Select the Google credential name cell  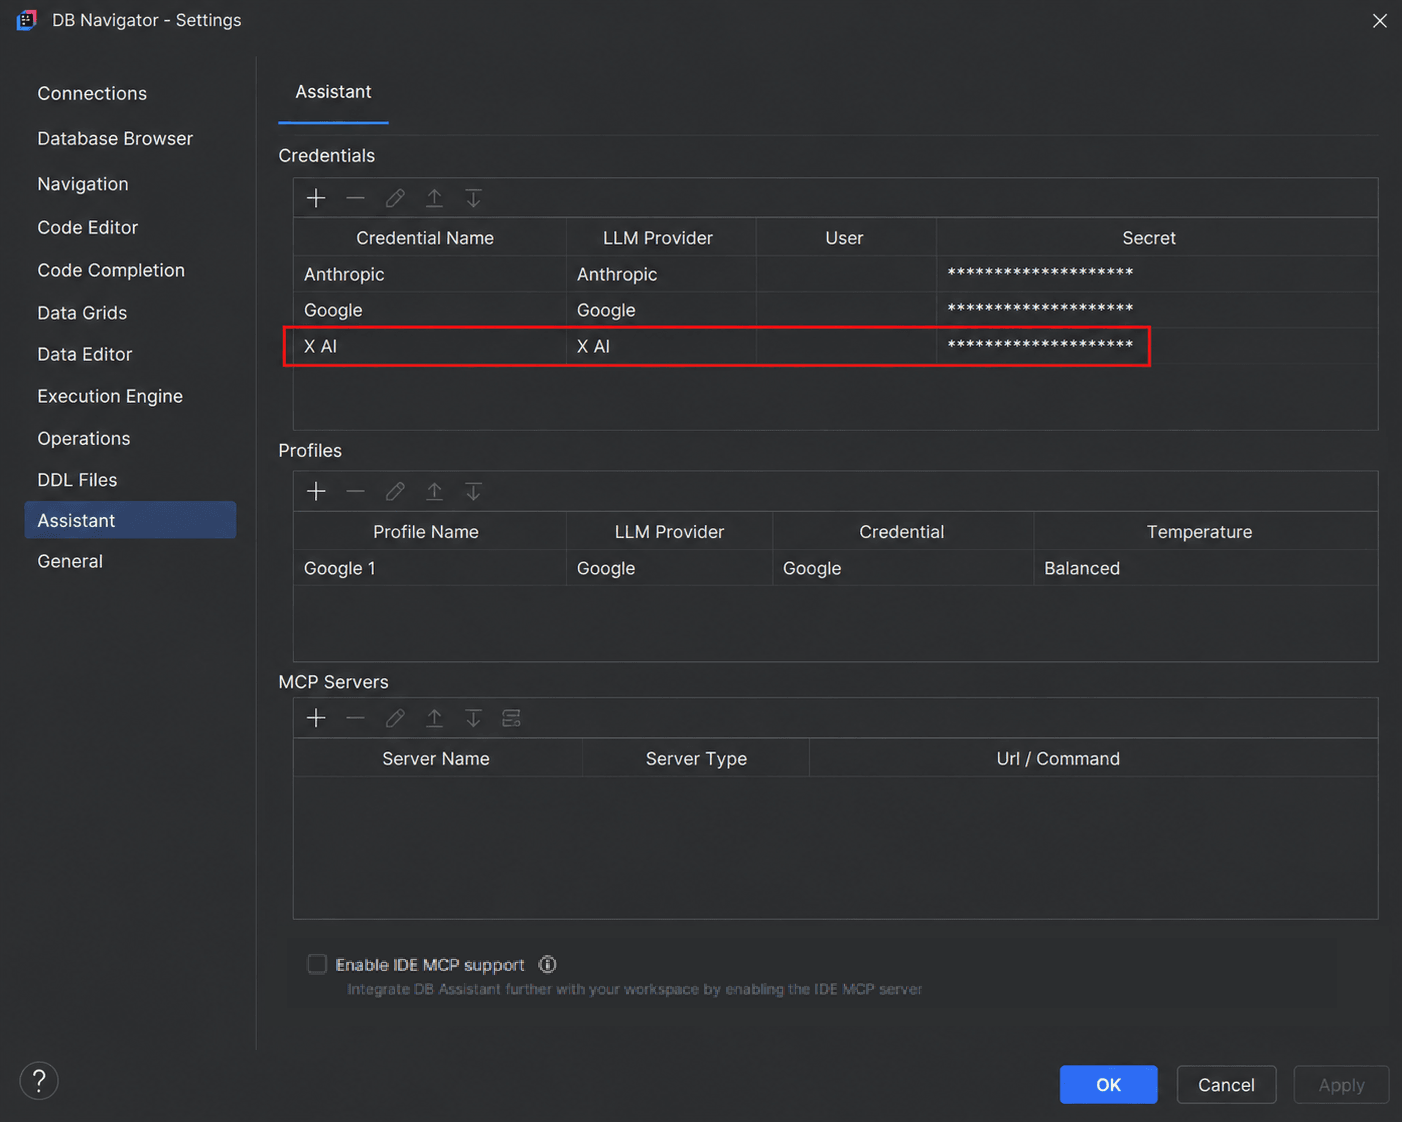[x=430, y=310]
